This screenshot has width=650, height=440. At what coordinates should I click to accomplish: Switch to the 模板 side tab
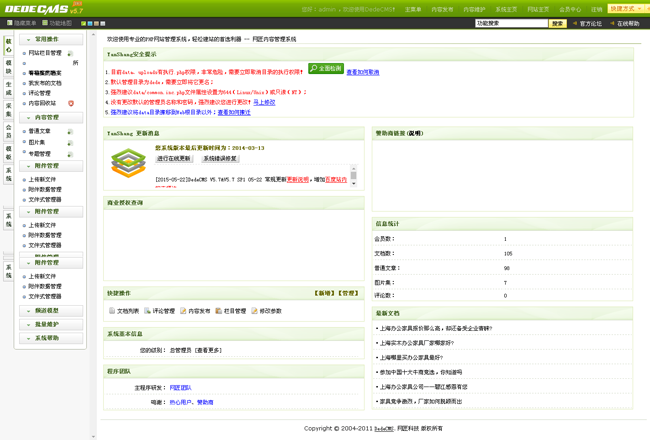click(x=9, y=153)
